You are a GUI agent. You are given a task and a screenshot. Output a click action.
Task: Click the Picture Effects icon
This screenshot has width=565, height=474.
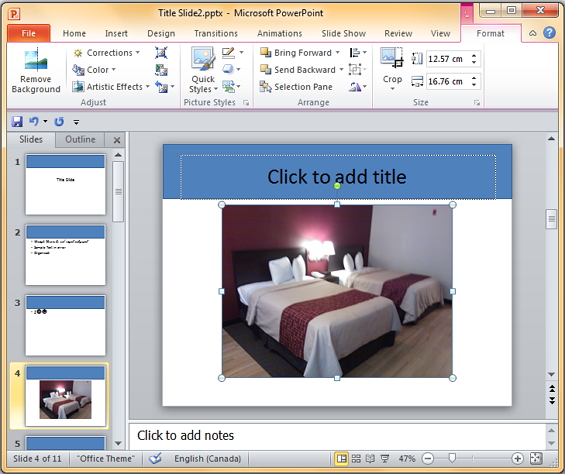point(228,69)
